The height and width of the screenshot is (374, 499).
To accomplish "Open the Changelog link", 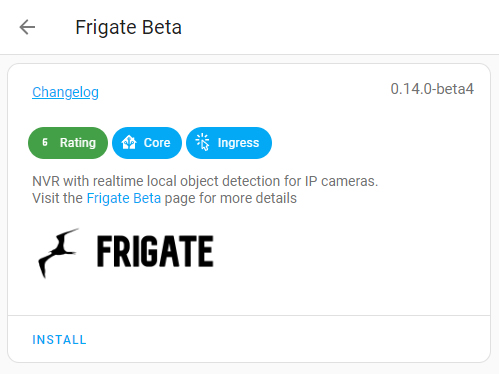I will pos(65,92).
